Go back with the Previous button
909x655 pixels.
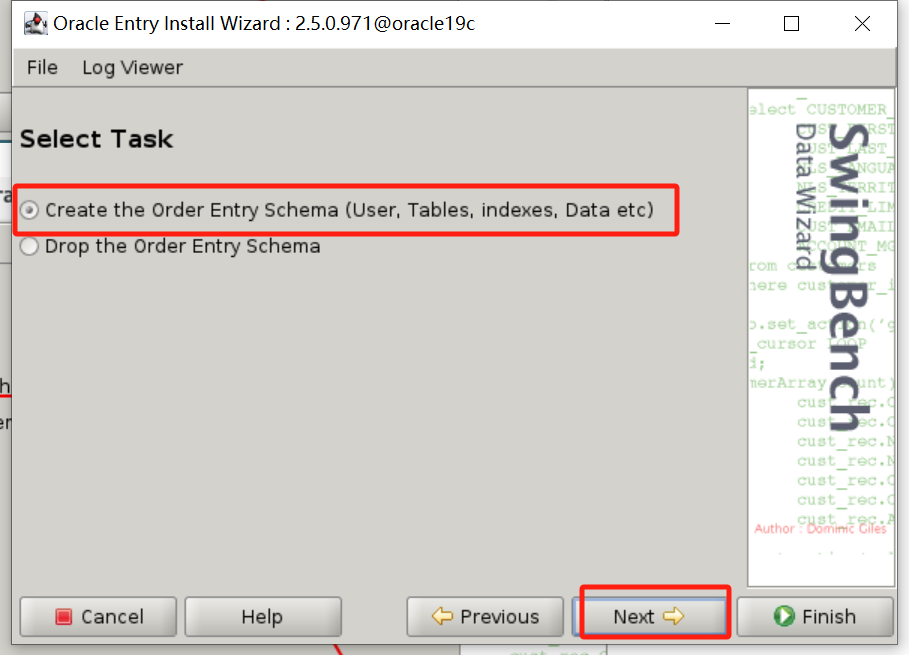[x=485, y=616]
